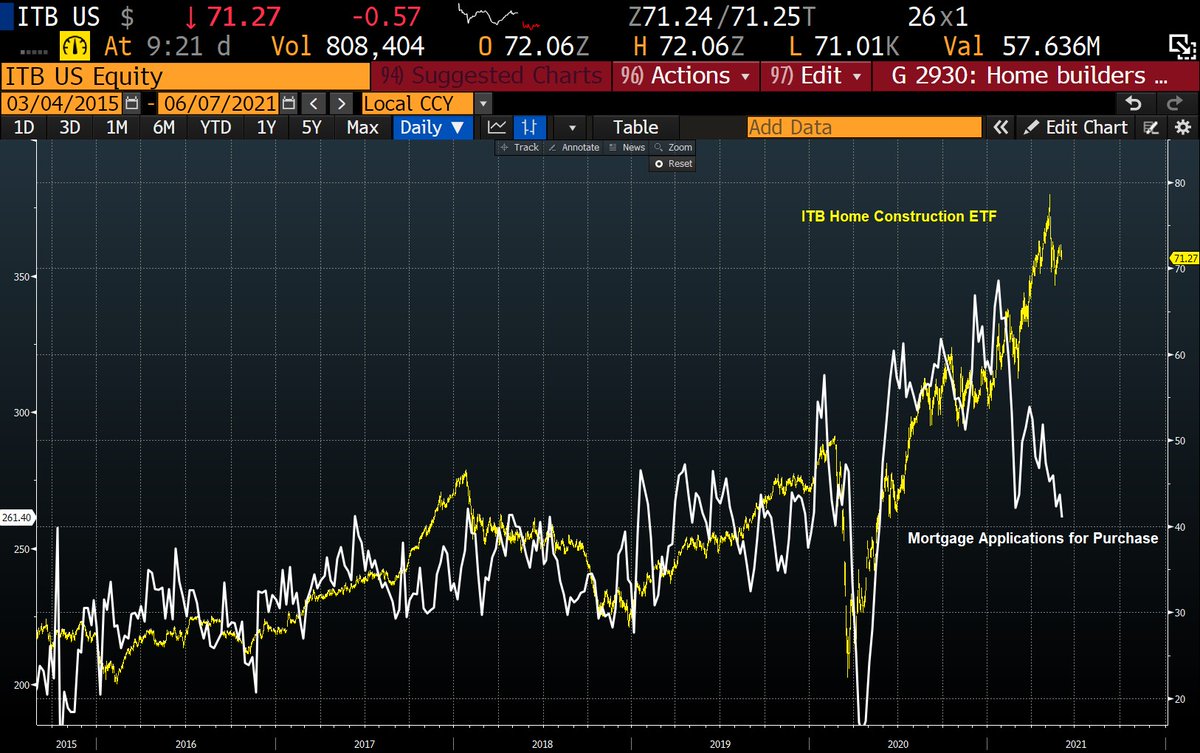Viewport: 1200px width, 753px height.
Task: Select the 1M range tab
Action: coord(117,127)
